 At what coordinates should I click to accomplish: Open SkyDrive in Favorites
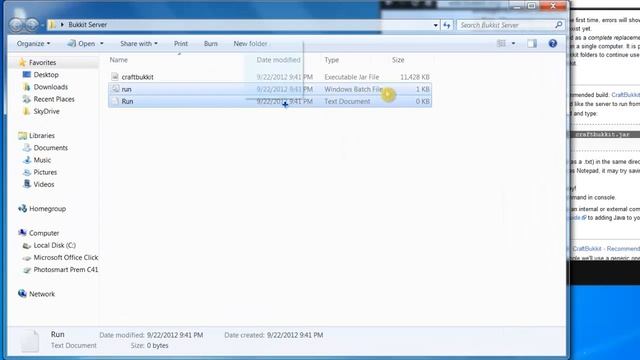point(47,111)
